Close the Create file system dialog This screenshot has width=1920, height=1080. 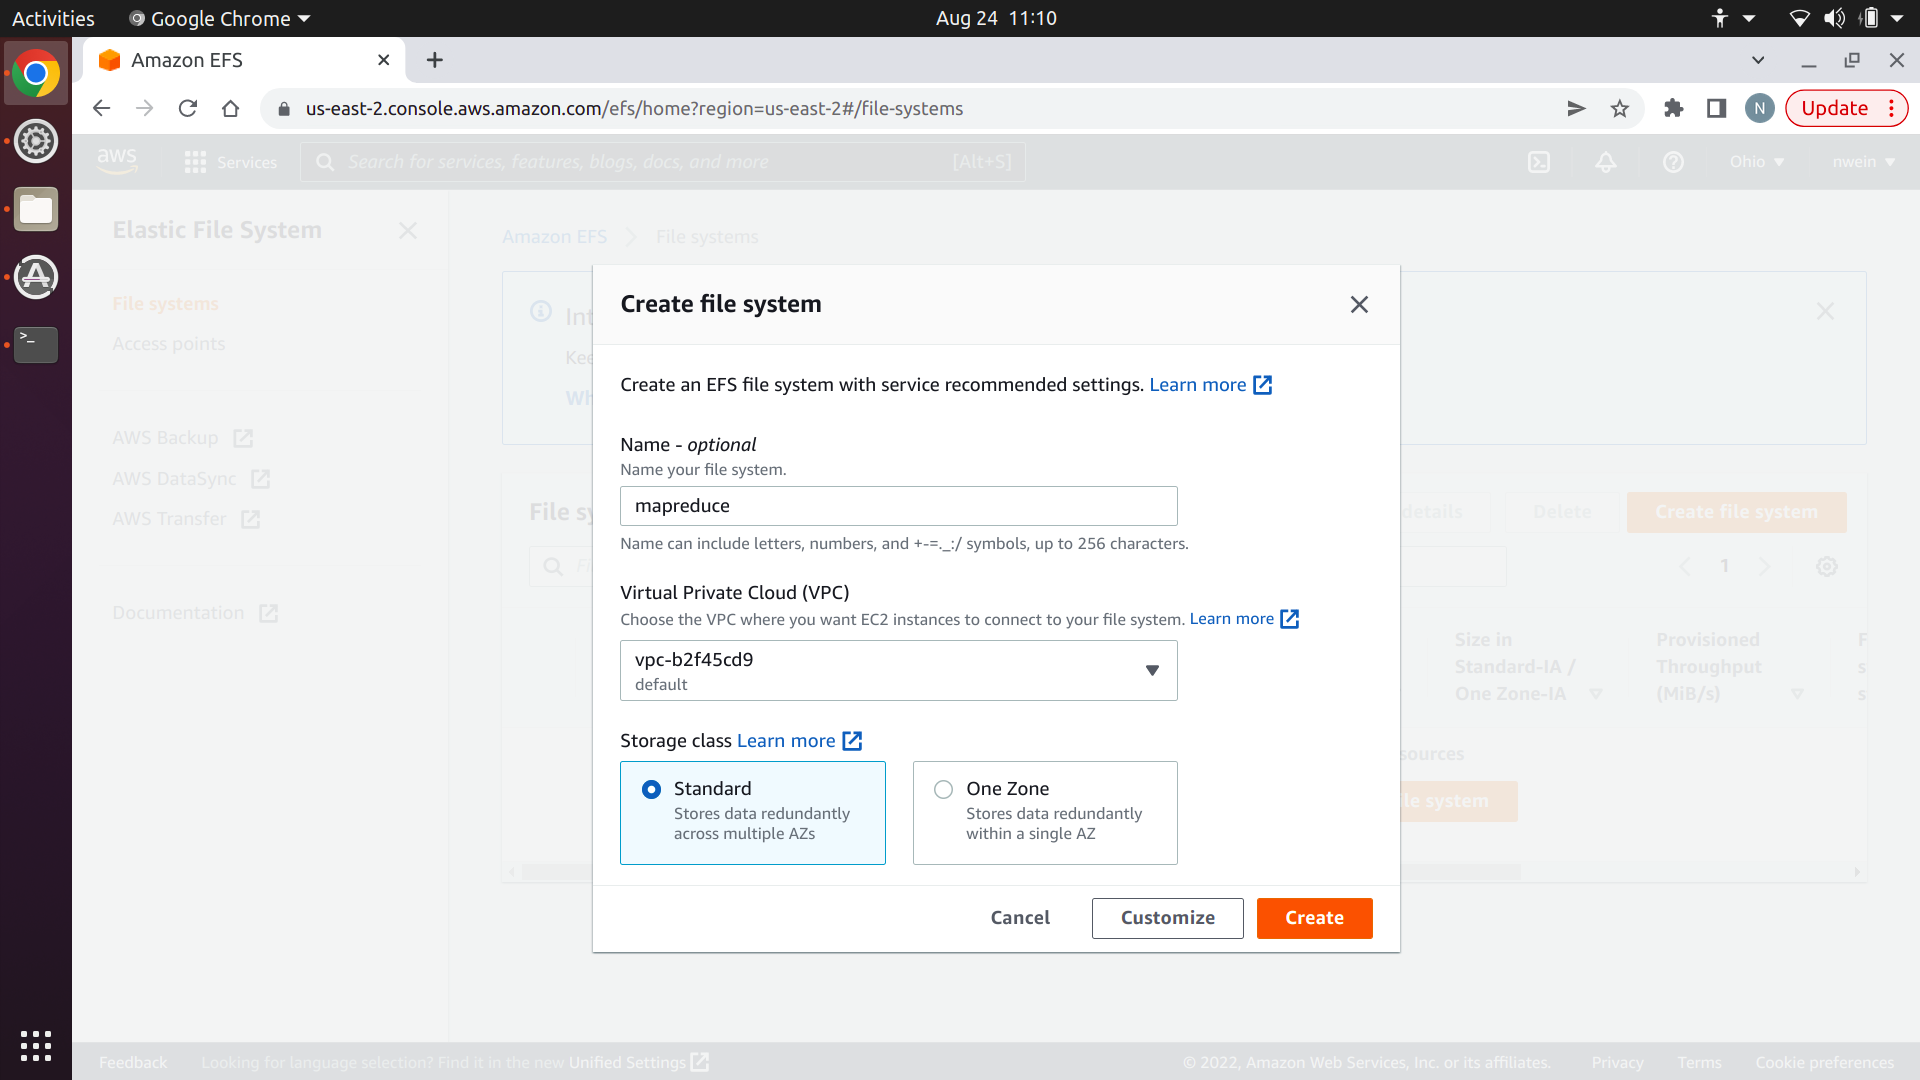1358,305
